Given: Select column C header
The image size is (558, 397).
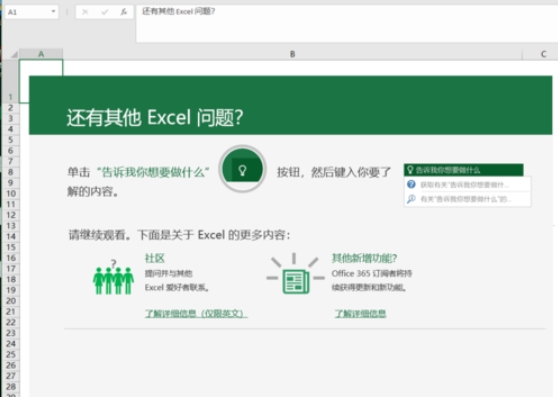Looking at the screenshot, I should point(543,54).
